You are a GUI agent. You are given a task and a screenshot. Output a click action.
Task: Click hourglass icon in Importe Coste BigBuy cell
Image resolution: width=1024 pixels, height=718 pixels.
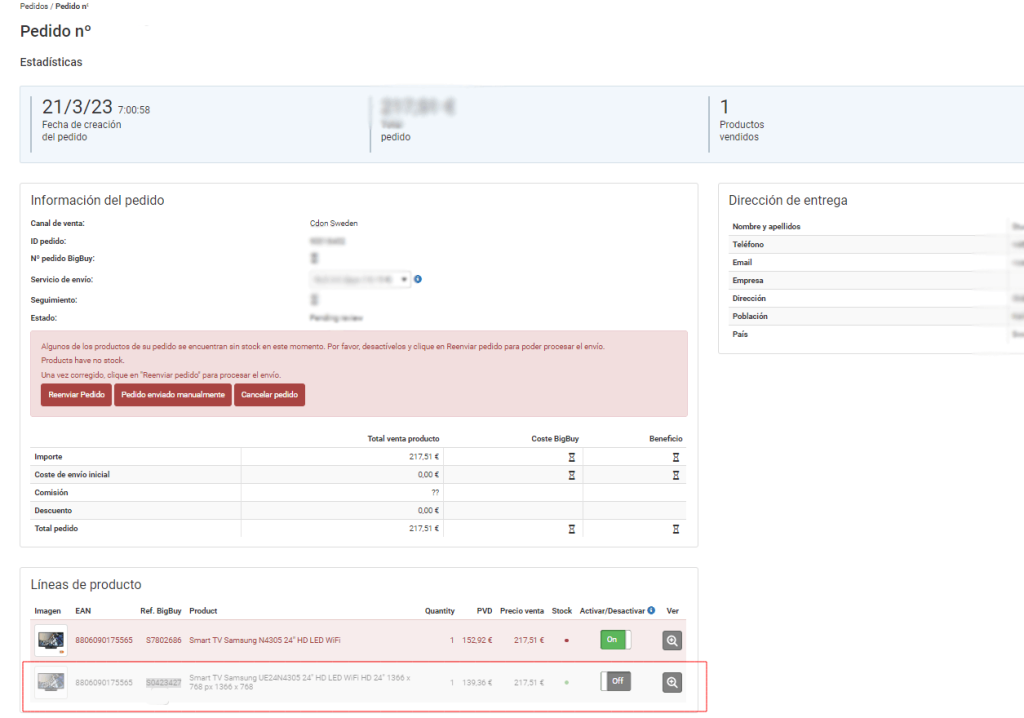(571, 457)
